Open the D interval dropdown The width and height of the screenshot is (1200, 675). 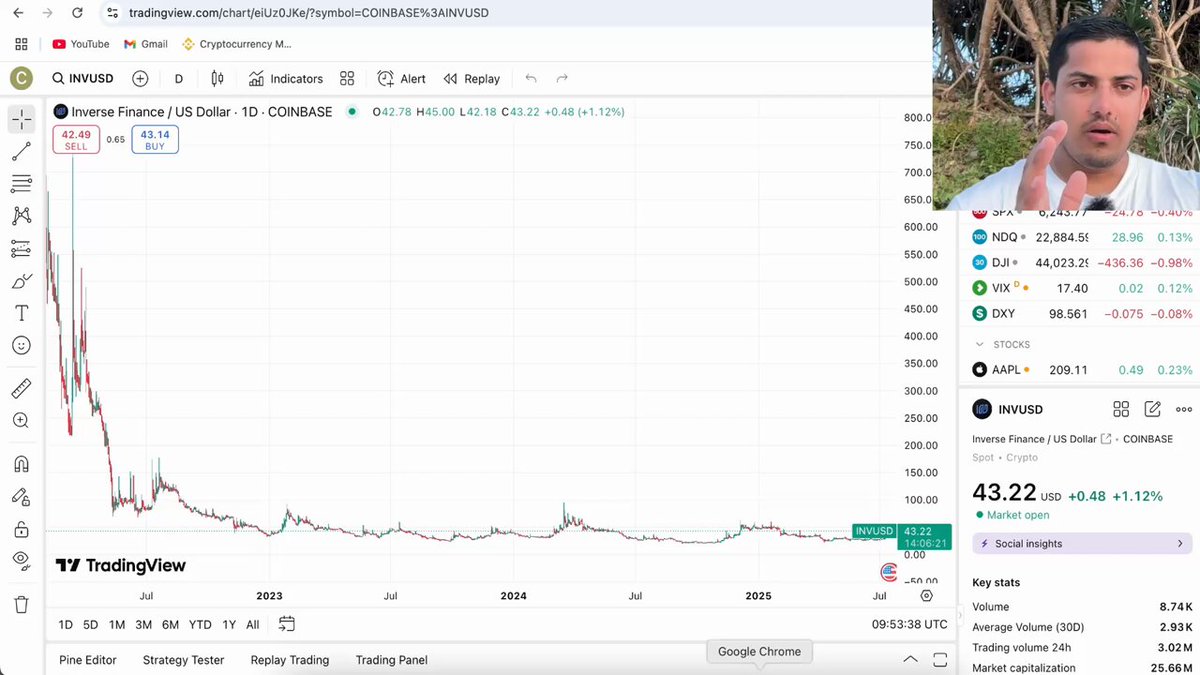tap(179, 79)
